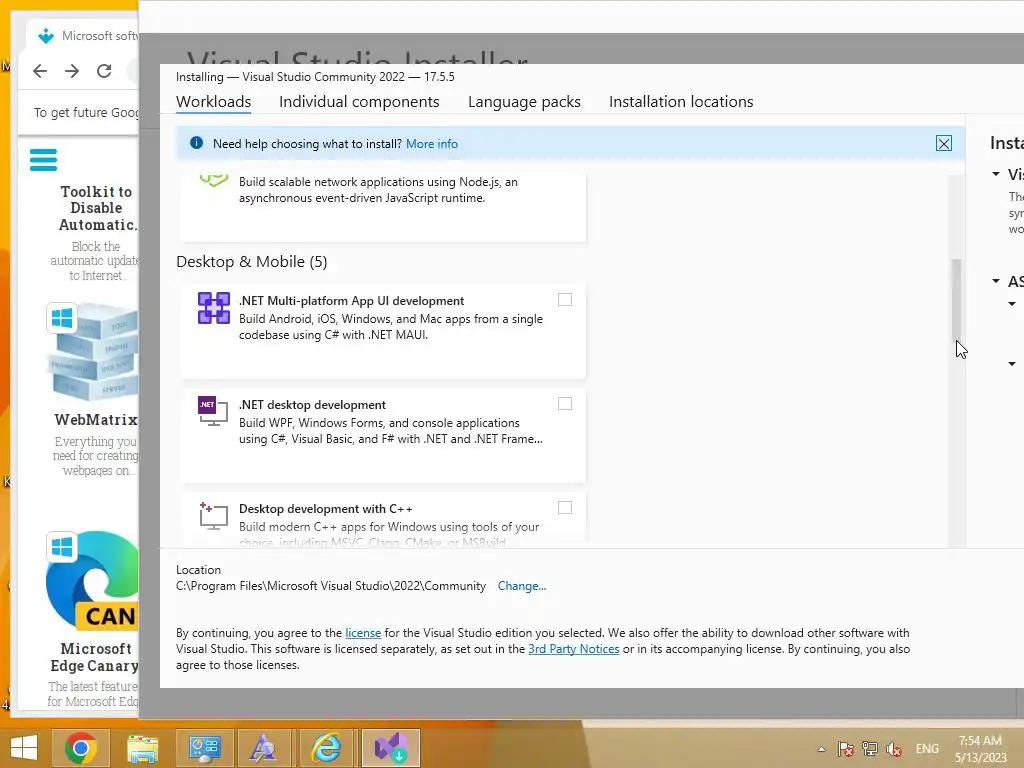Open the More info link
The height and width of the screenshot is (768, 1024).
click(432, 144)
